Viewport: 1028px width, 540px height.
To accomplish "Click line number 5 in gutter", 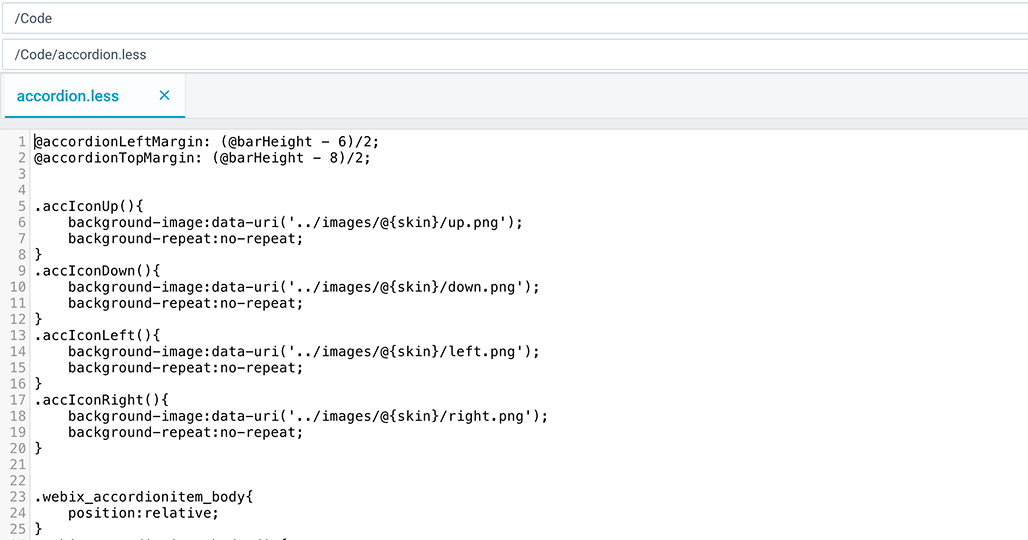I will pyautogui.click(x=21, y=206).
